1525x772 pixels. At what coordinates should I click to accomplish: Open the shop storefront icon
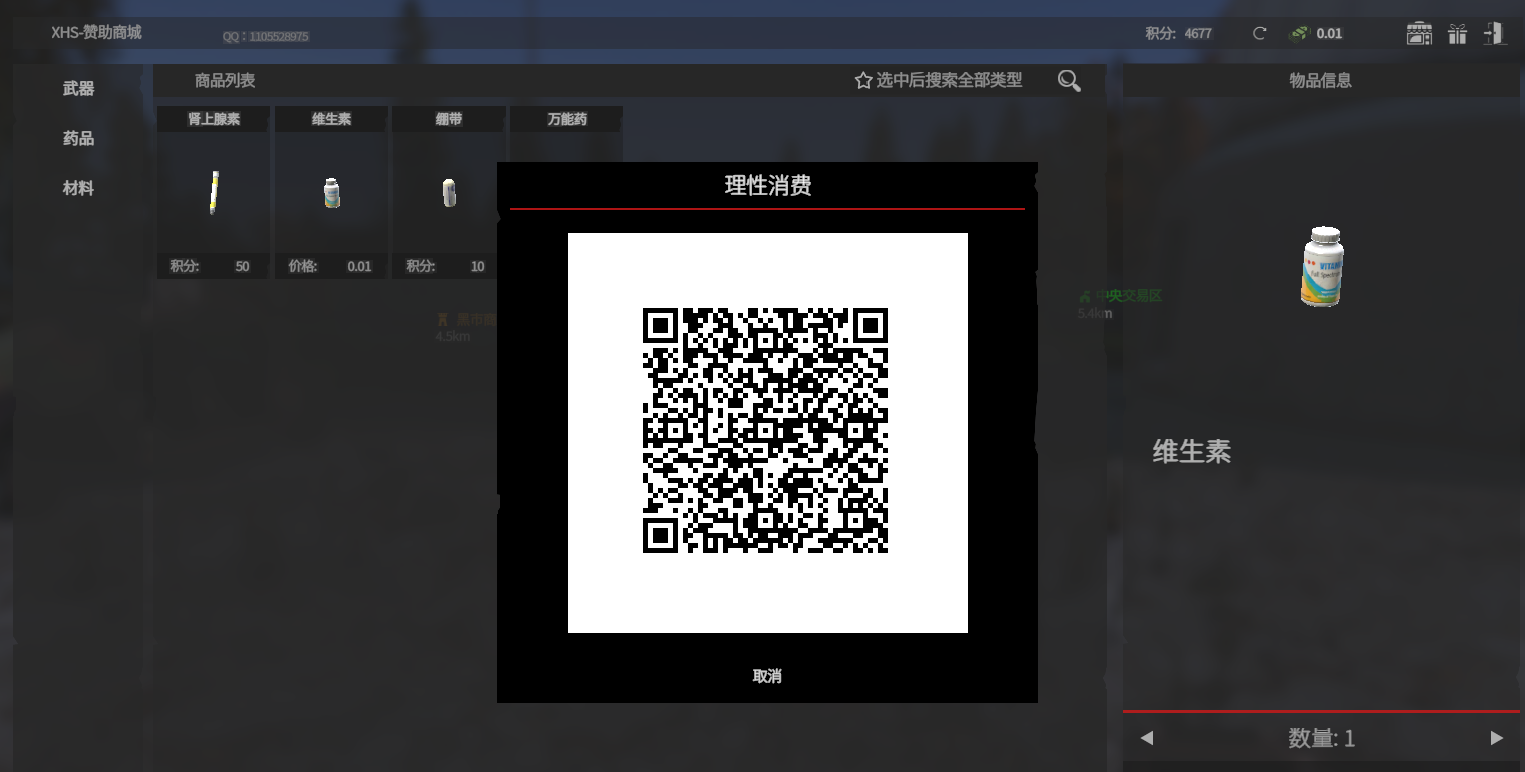click(x=1419, y=34)
